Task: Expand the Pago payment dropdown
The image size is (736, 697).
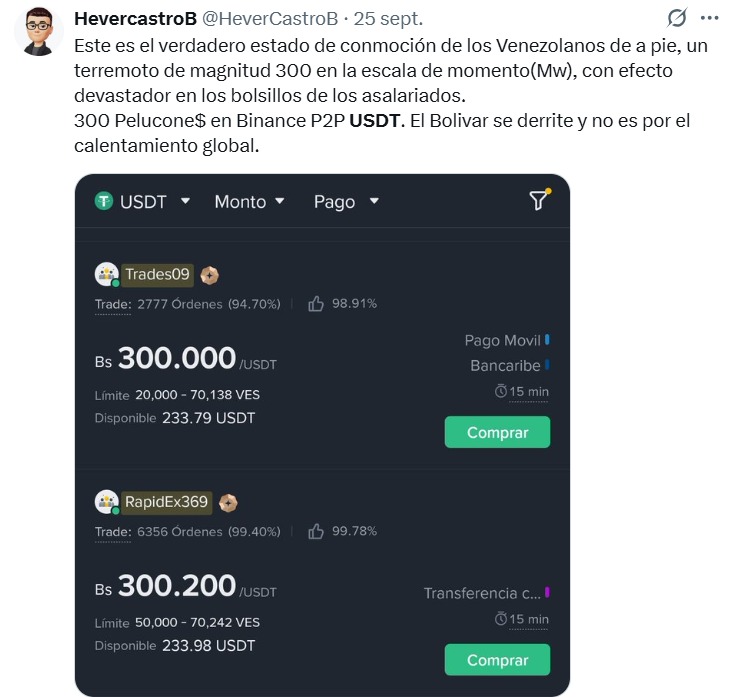Action: pos(346,201)
